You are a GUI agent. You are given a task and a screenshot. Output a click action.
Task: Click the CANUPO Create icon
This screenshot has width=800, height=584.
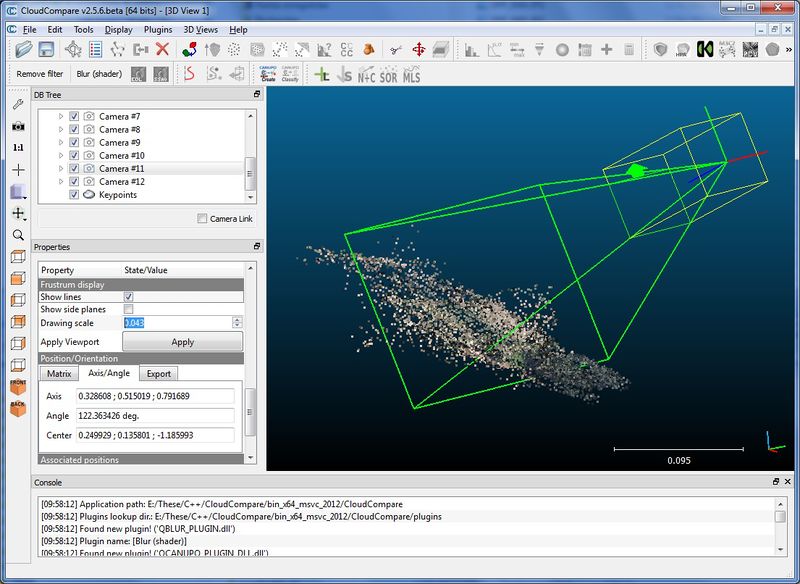pyautogui.click(x=268, y=74)
